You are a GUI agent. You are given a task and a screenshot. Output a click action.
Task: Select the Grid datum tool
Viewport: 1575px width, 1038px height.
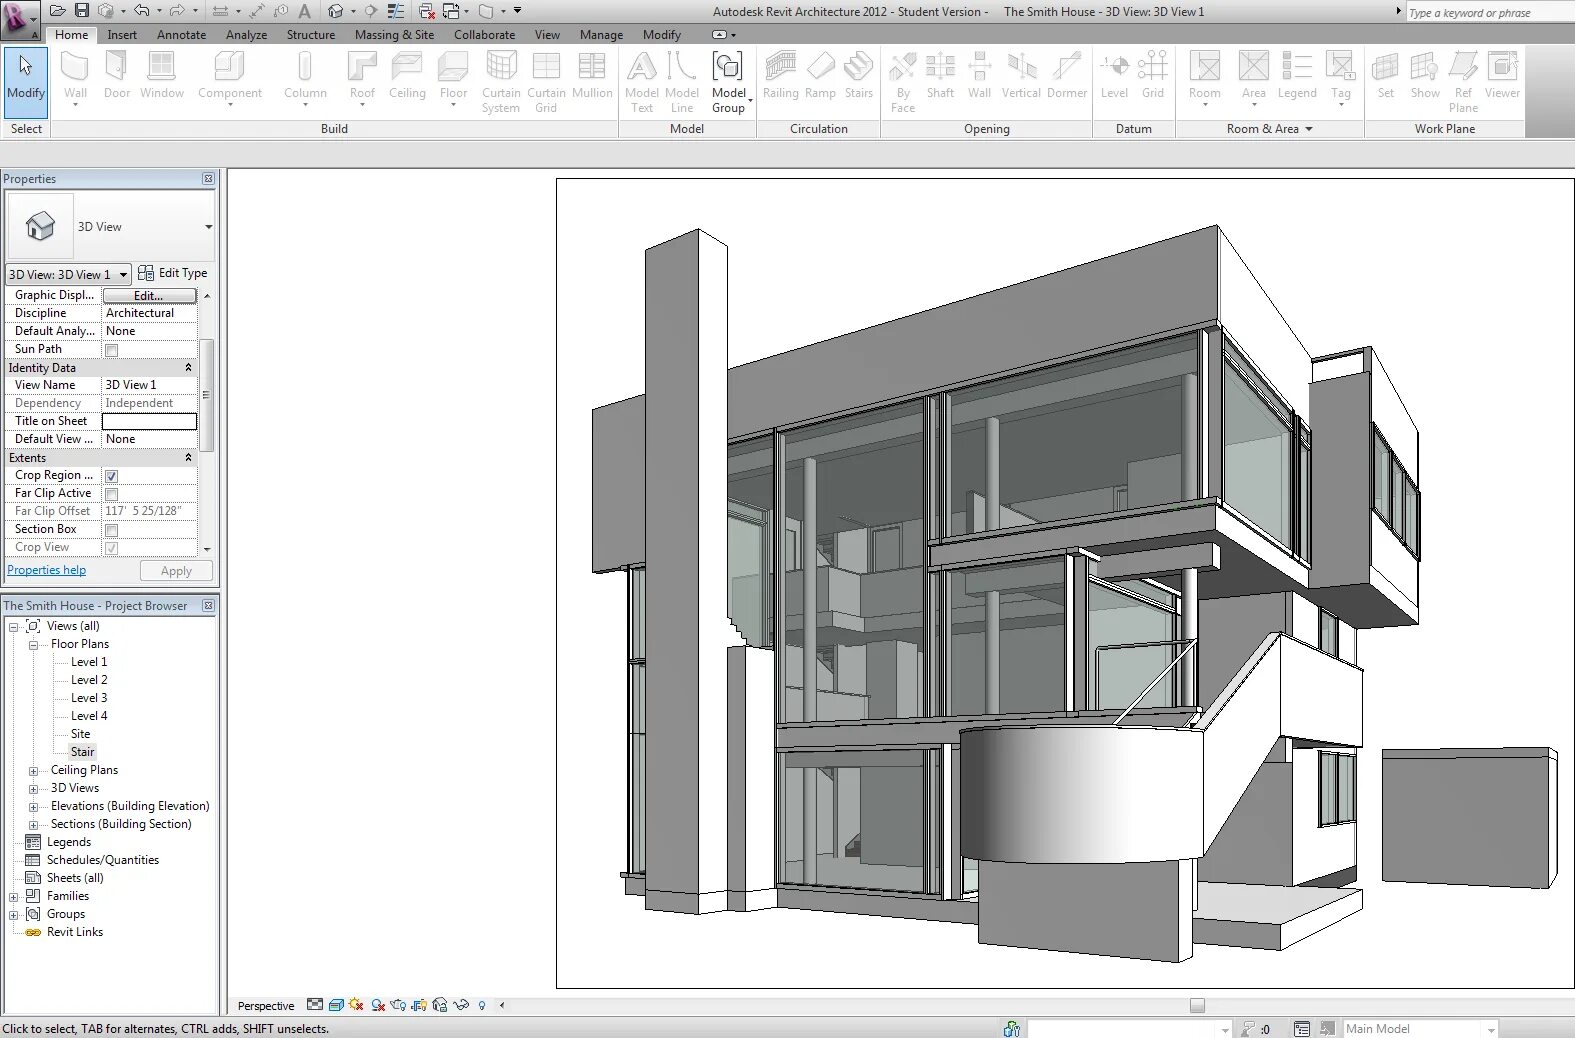[1153, 76]
